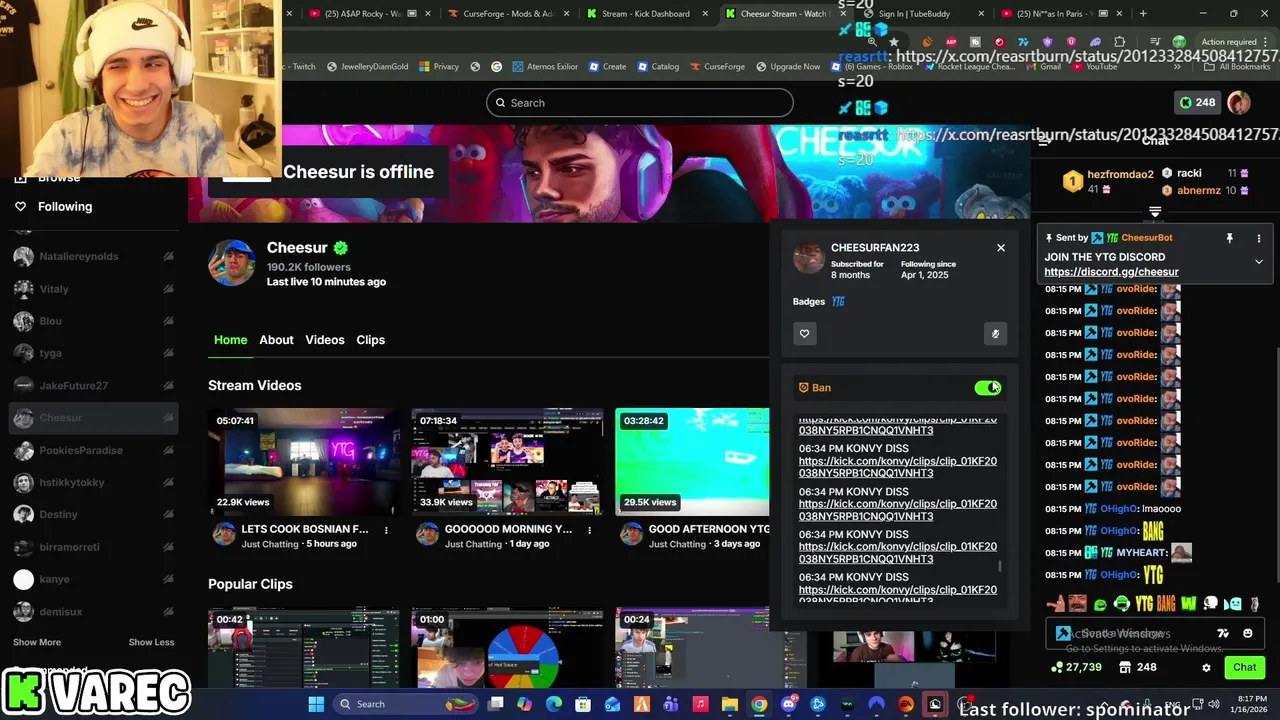Open the 07:18:34 stream video thumbnail
The image size is (1280, 720).
(507, 462)
